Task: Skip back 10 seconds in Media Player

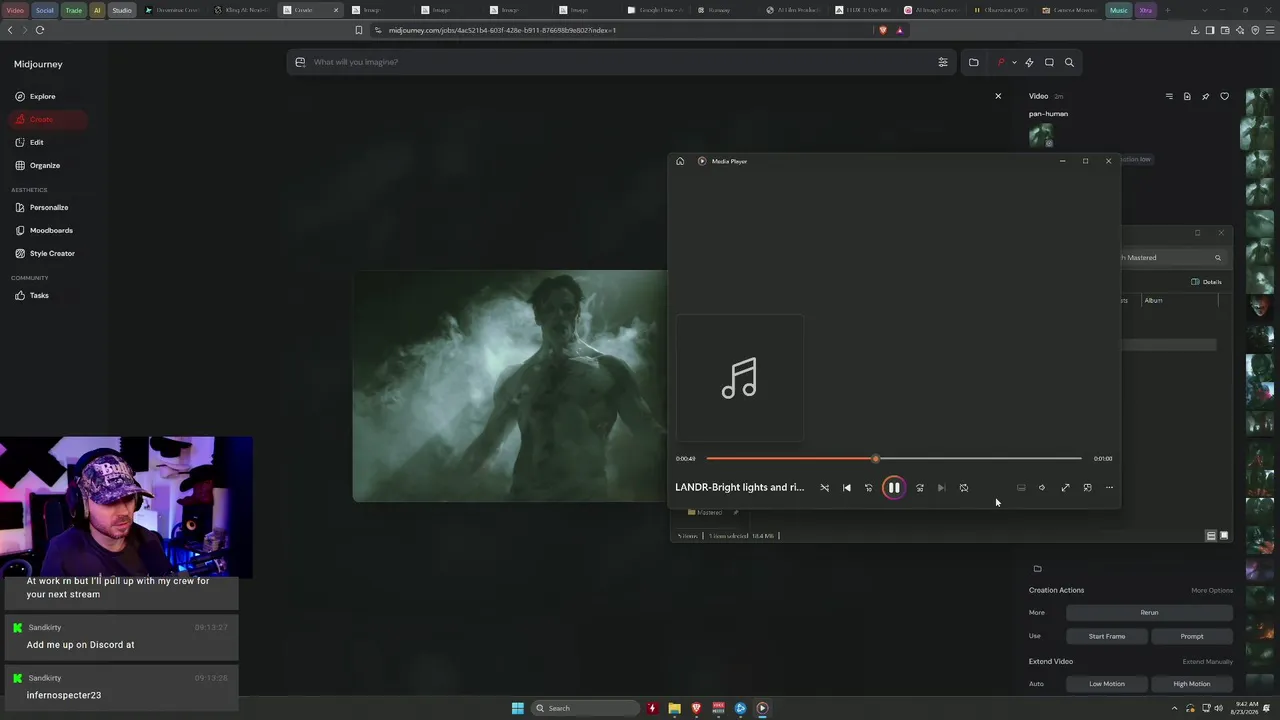Action: coord(869,488)
